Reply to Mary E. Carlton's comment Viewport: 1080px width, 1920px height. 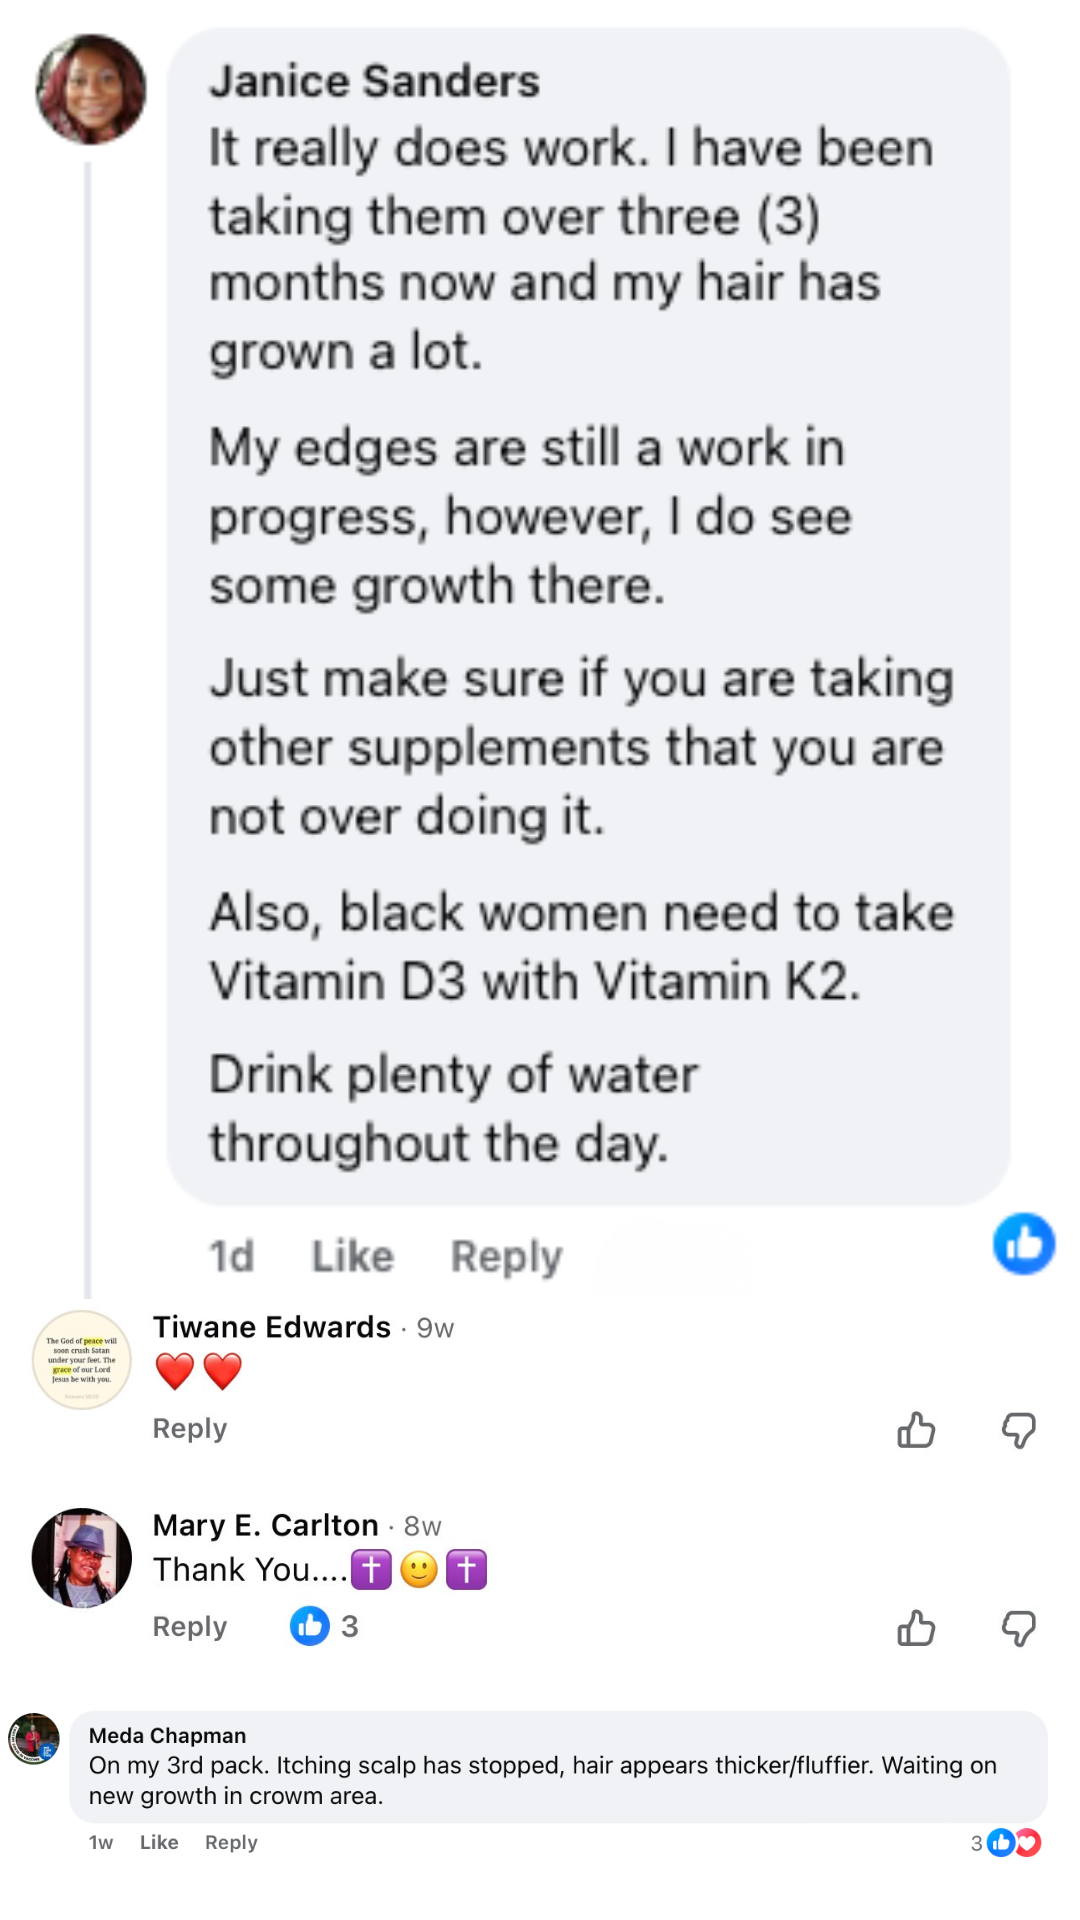click(189, 1627)
